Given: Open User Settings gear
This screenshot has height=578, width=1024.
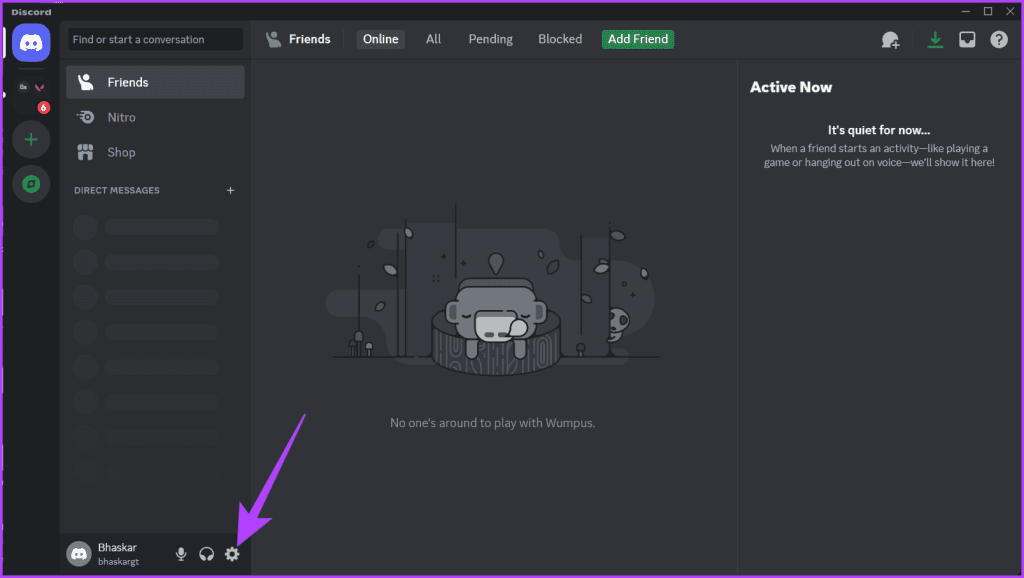Looking at the screenshot, I should click(232, 553).
